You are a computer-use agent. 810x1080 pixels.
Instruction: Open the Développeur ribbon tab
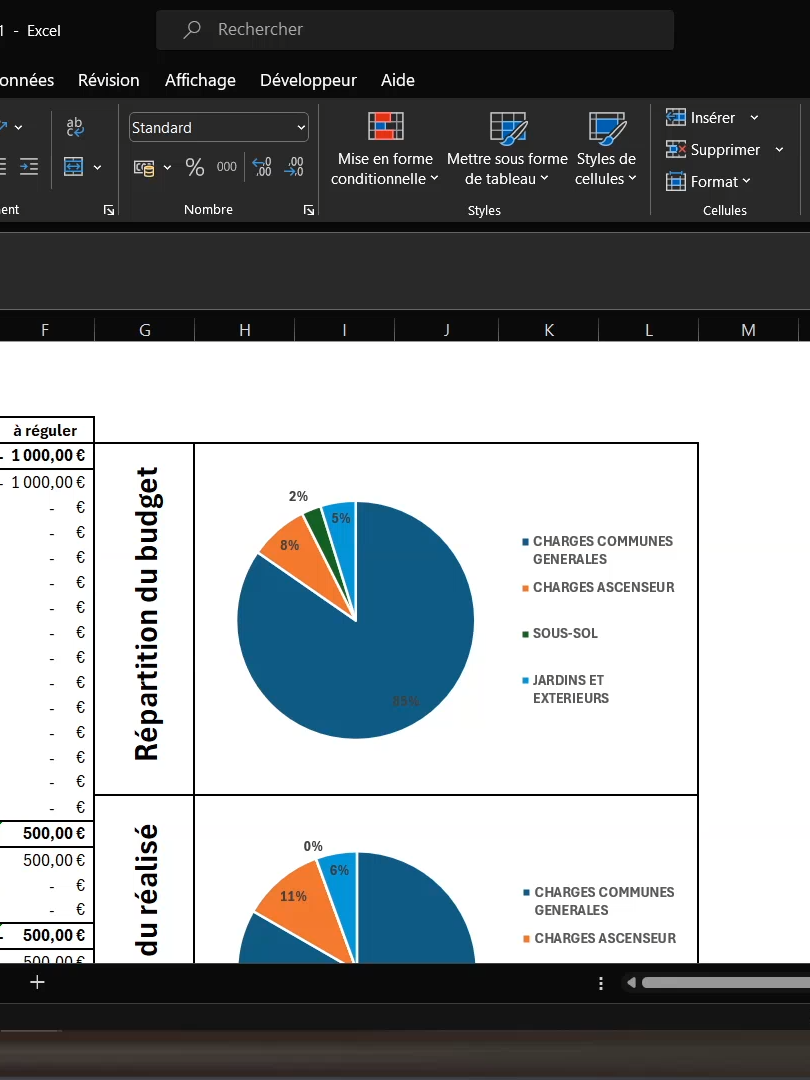click(x=308, y=80)
